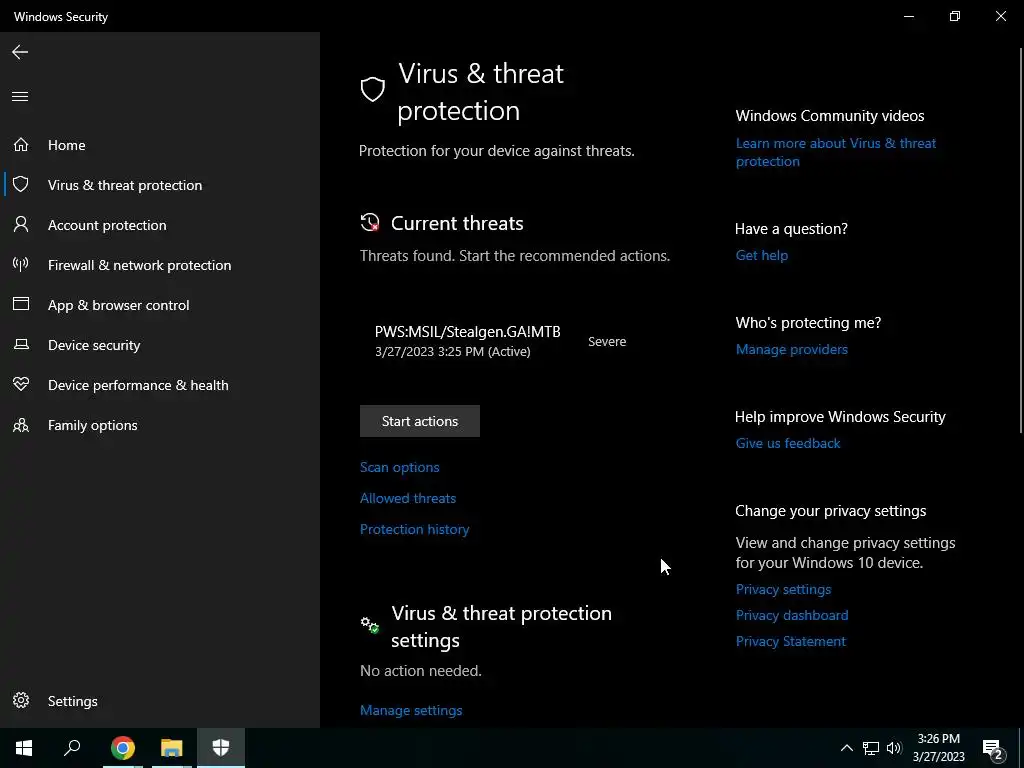Click the Start actions button
Screen dimensions: 1024x768
pos(420,421)
